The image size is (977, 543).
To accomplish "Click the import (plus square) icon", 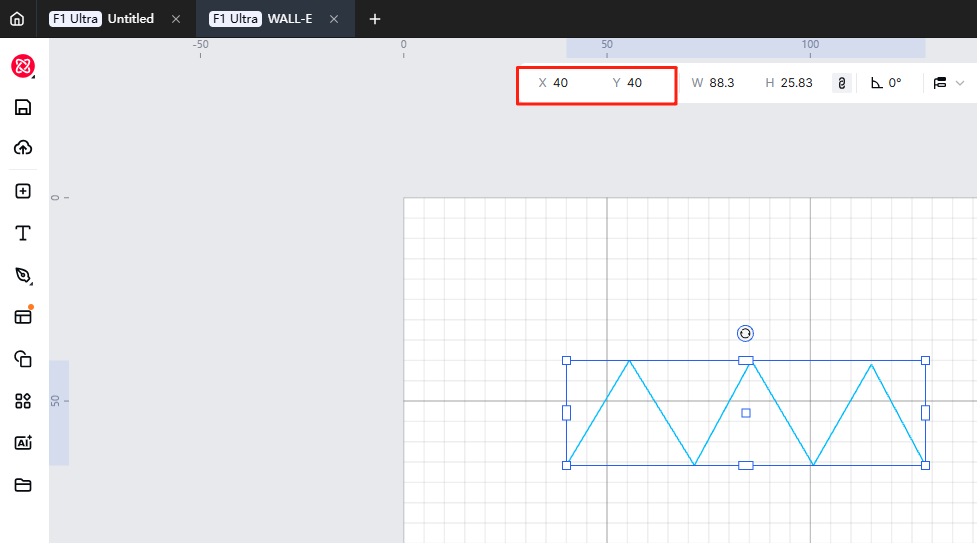I will point(23,191).
